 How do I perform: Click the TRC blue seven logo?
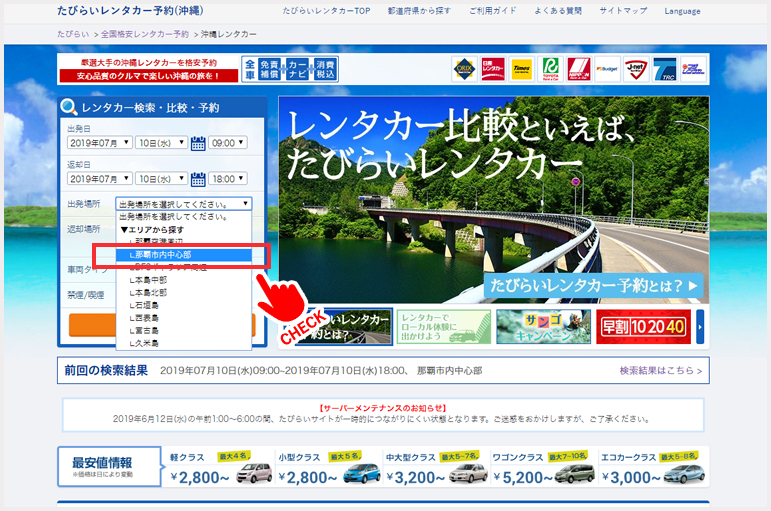point(665,68)
